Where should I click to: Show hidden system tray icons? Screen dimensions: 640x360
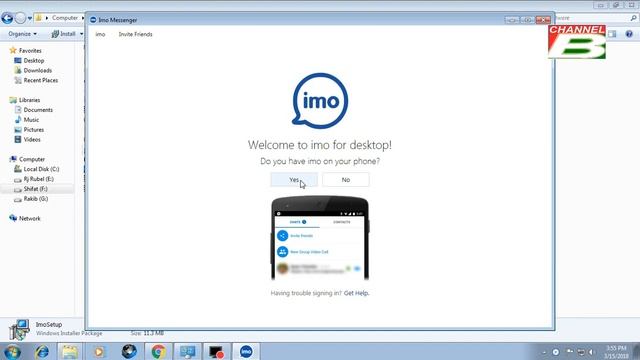tap(544, 352)
